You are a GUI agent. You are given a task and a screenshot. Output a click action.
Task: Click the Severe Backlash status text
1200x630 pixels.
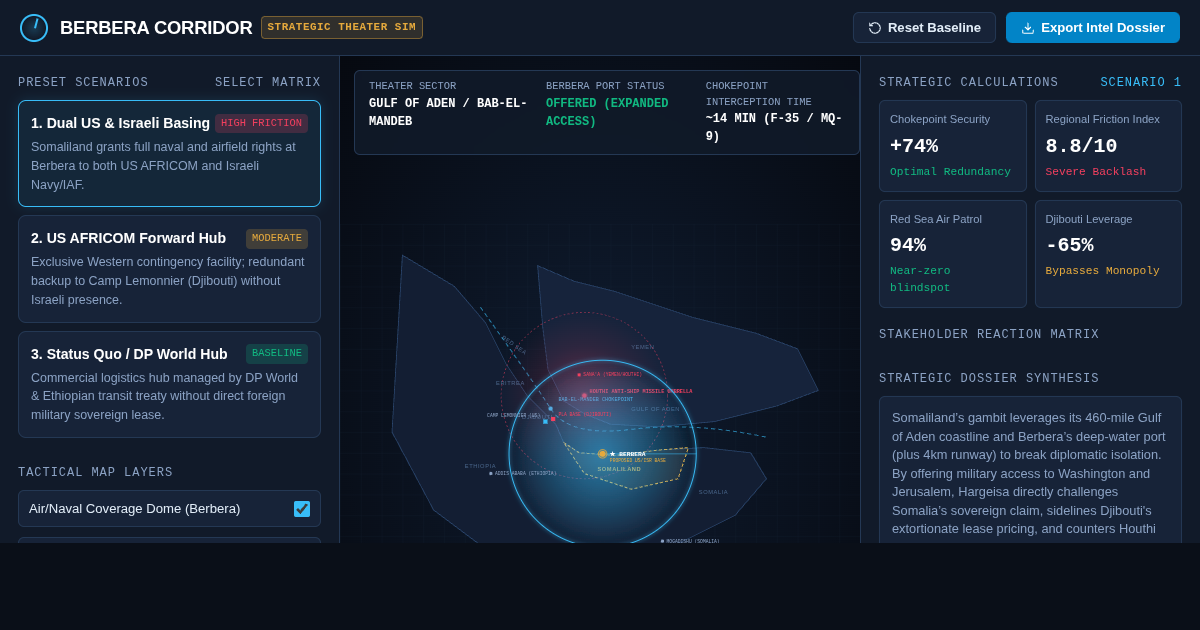(x=1096, y=172)
